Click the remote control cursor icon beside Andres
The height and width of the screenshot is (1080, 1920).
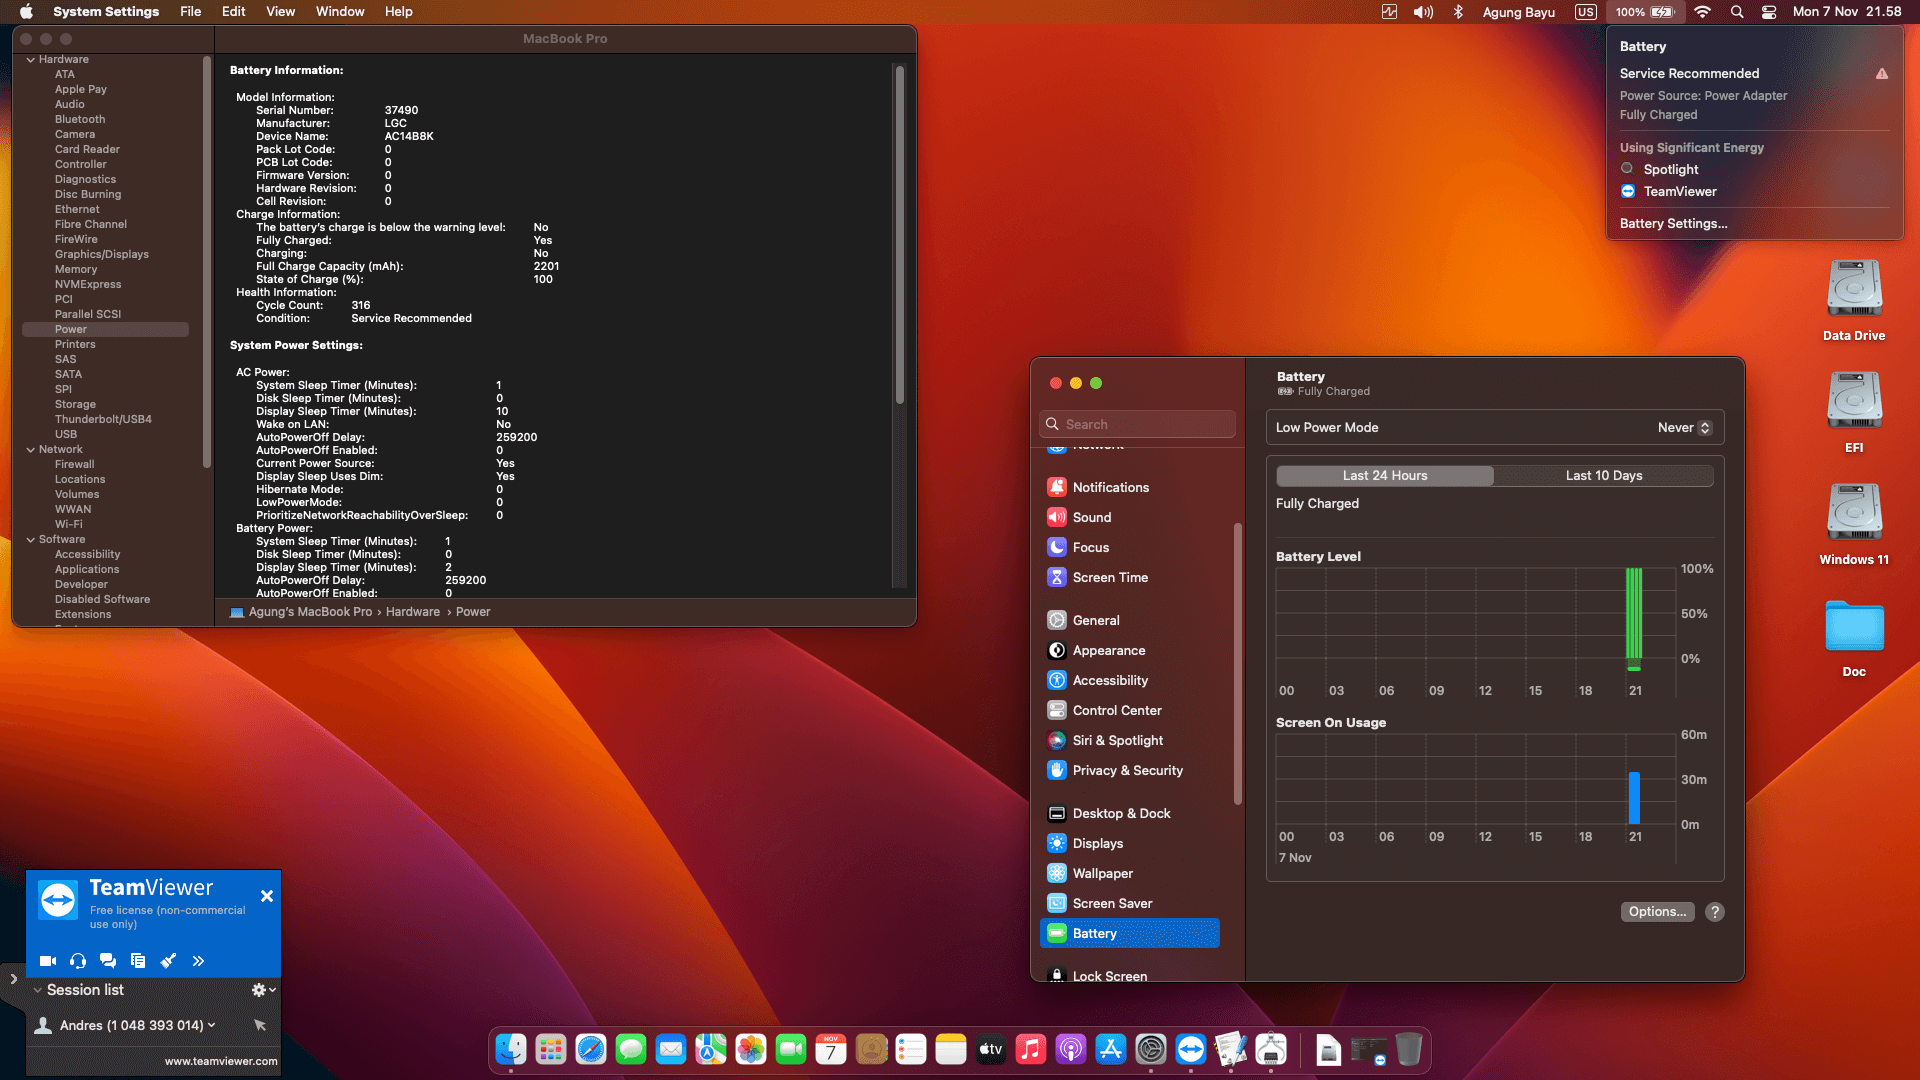[260, 1025]
